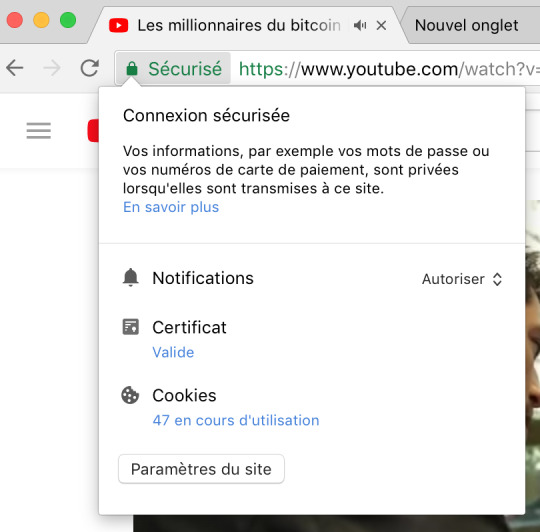Click the Cookies label
Viewport: 540px width, 532px height.
pyautogui.click(x=184, y=395)
